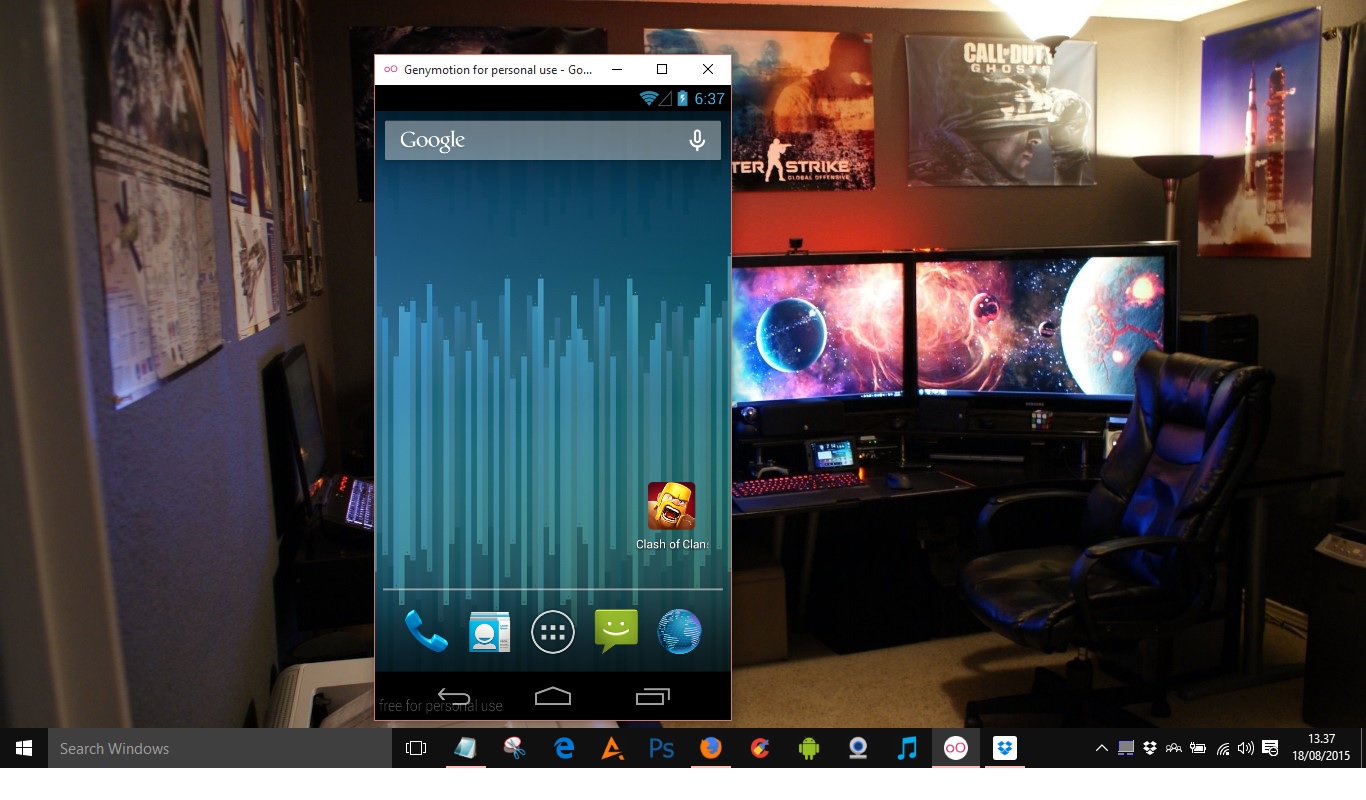This screenshot has height=800, width=1366.
Task: Return home with the Android Home button
Action: point(553,695)
